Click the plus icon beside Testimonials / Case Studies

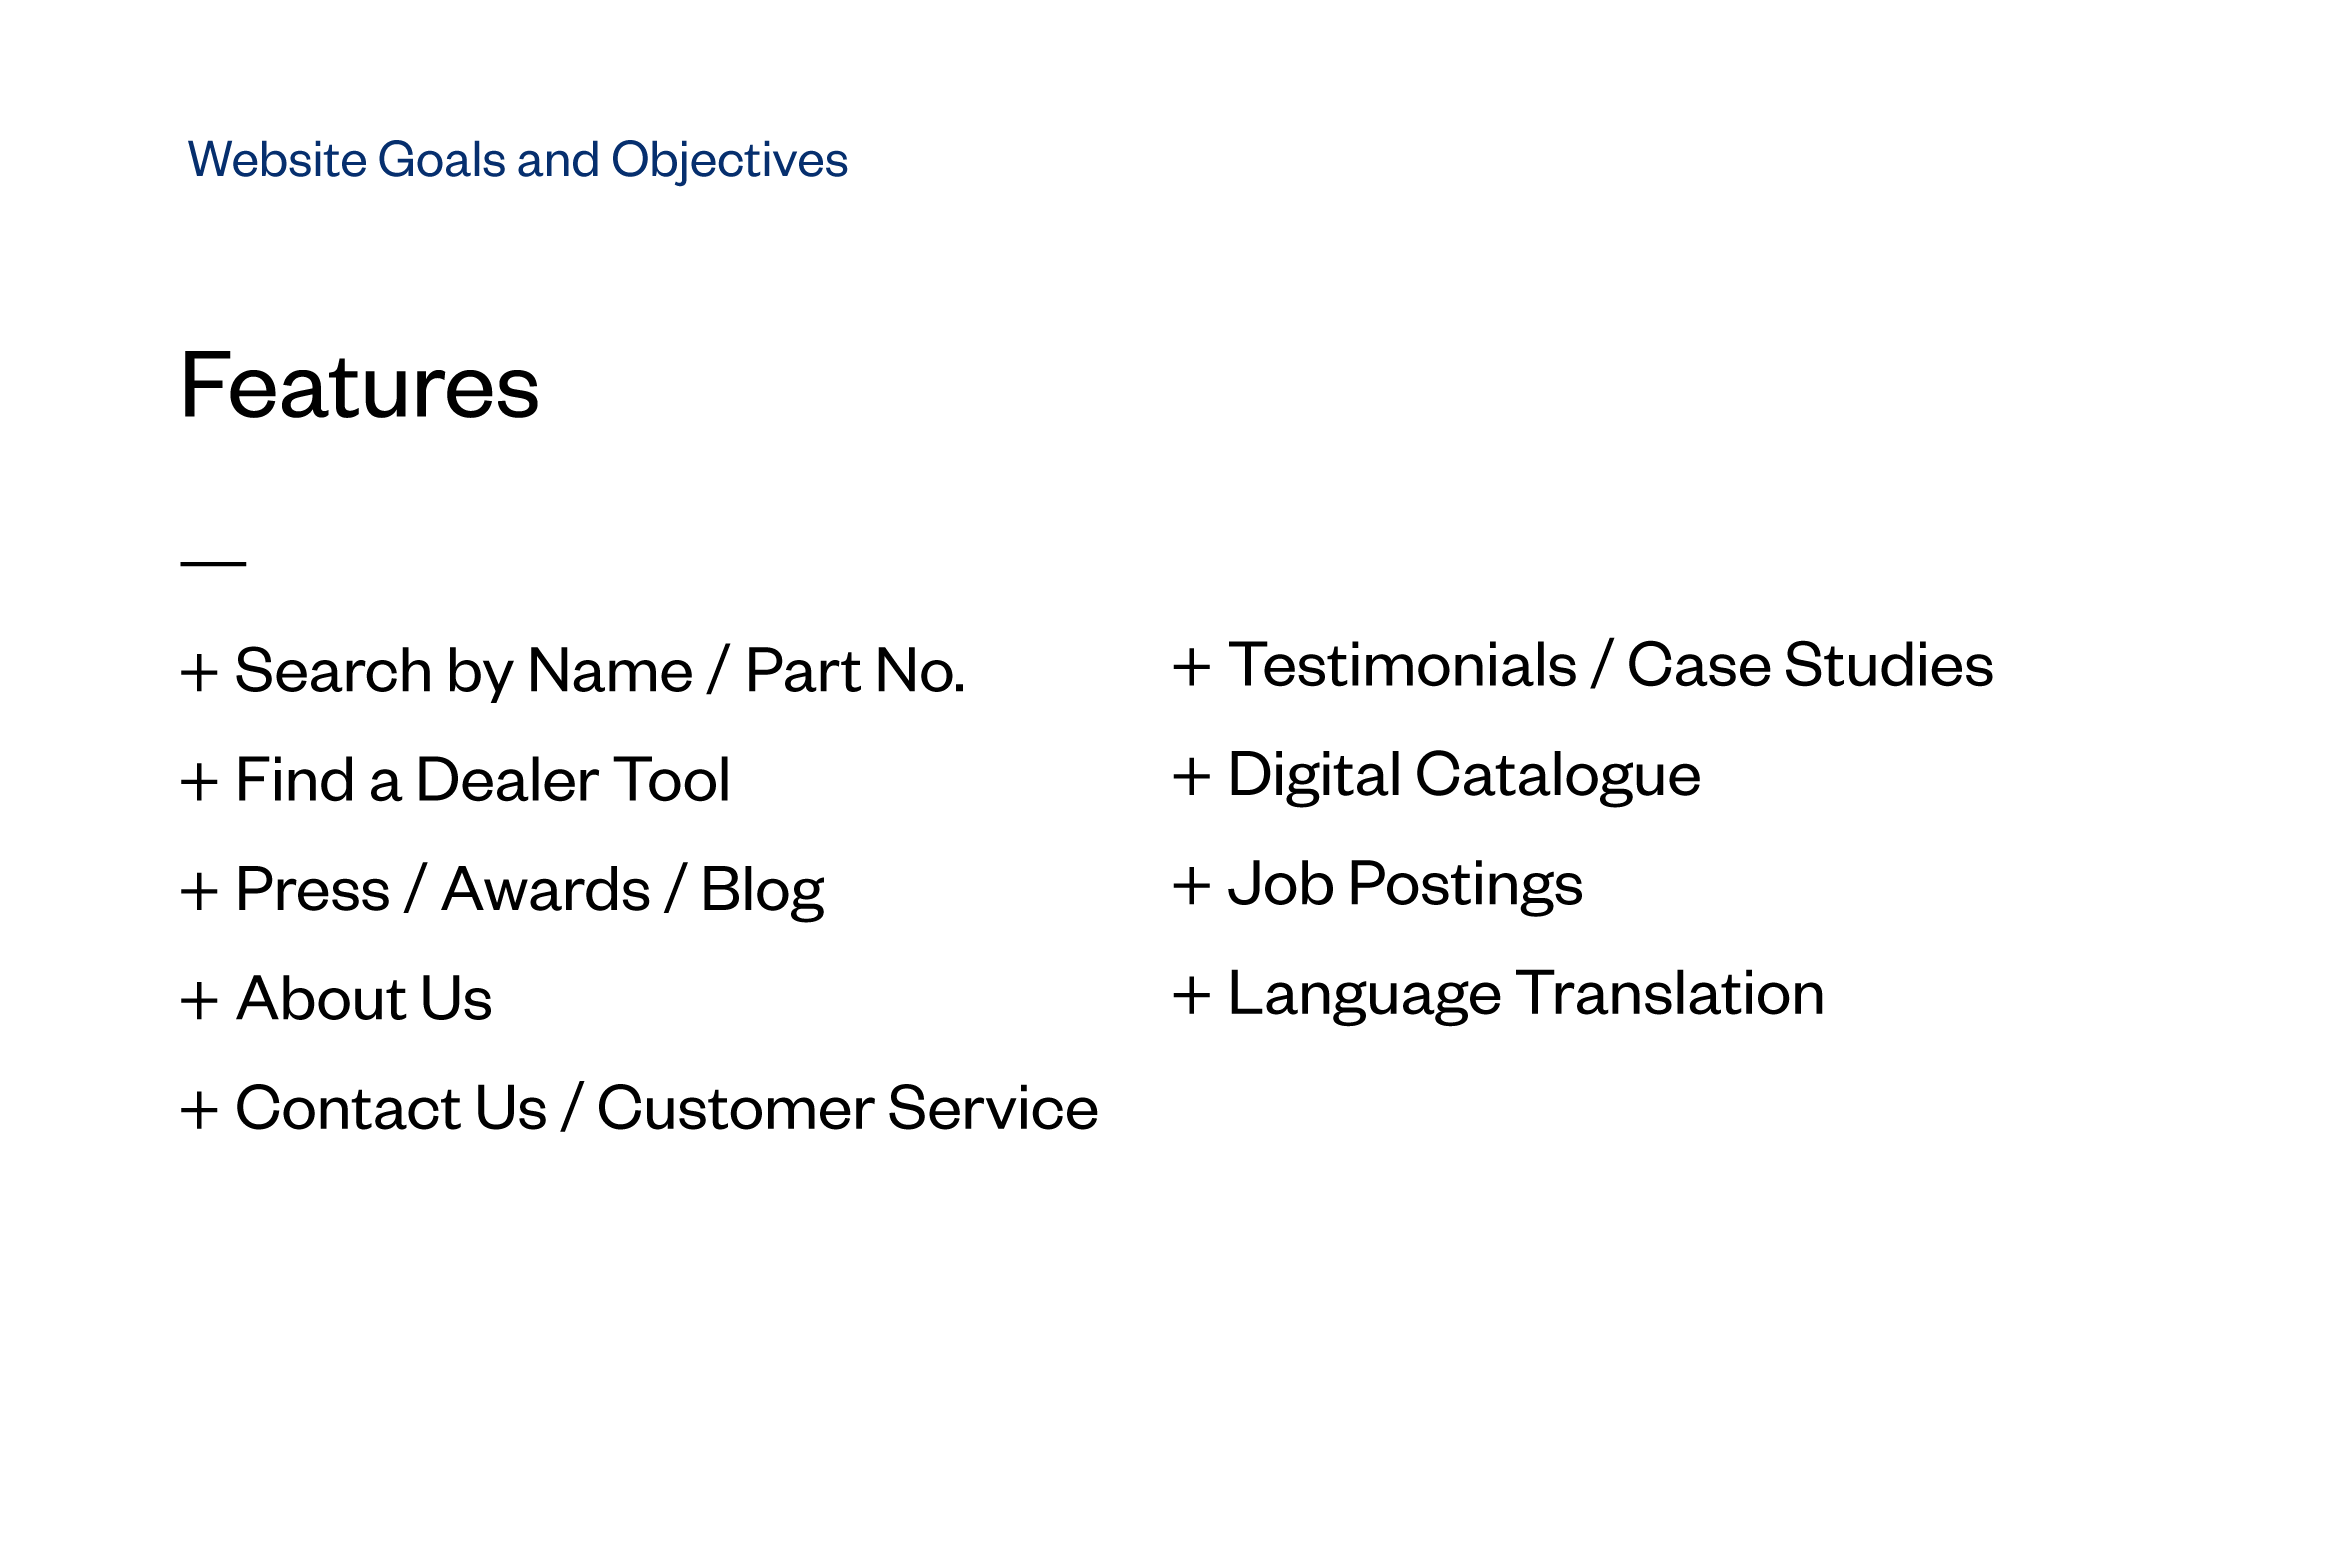pyautogui.click(x=1191, y=667)
